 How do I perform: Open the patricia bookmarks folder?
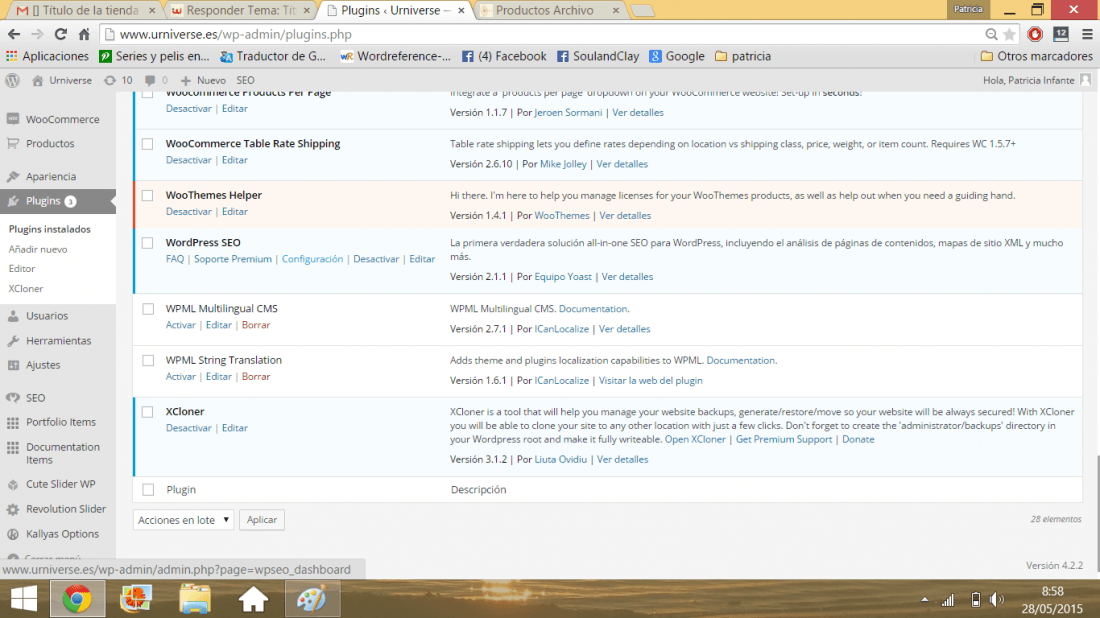click(x=743, y=56)
